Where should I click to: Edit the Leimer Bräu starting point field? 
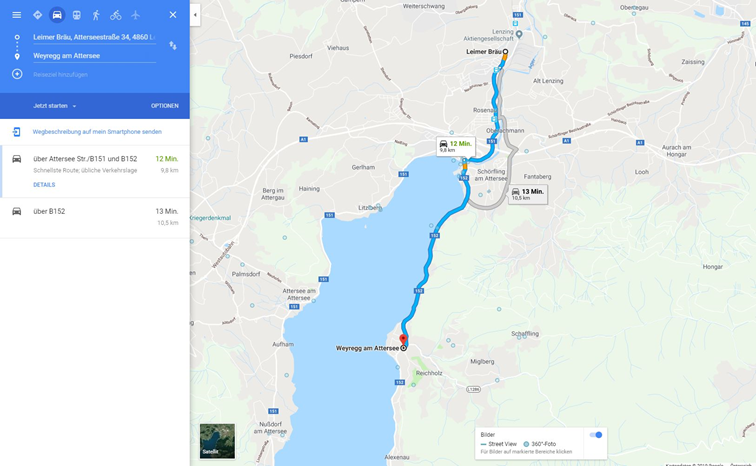click(94, 37)
